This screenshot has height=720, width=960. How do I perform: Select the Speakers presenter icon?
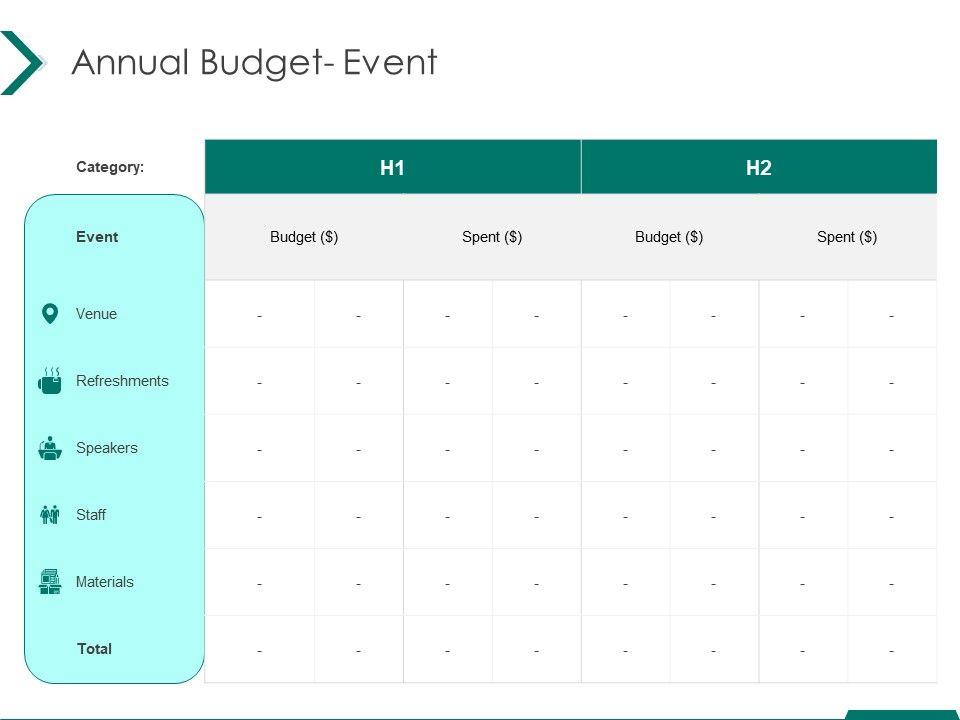[49, 448]
